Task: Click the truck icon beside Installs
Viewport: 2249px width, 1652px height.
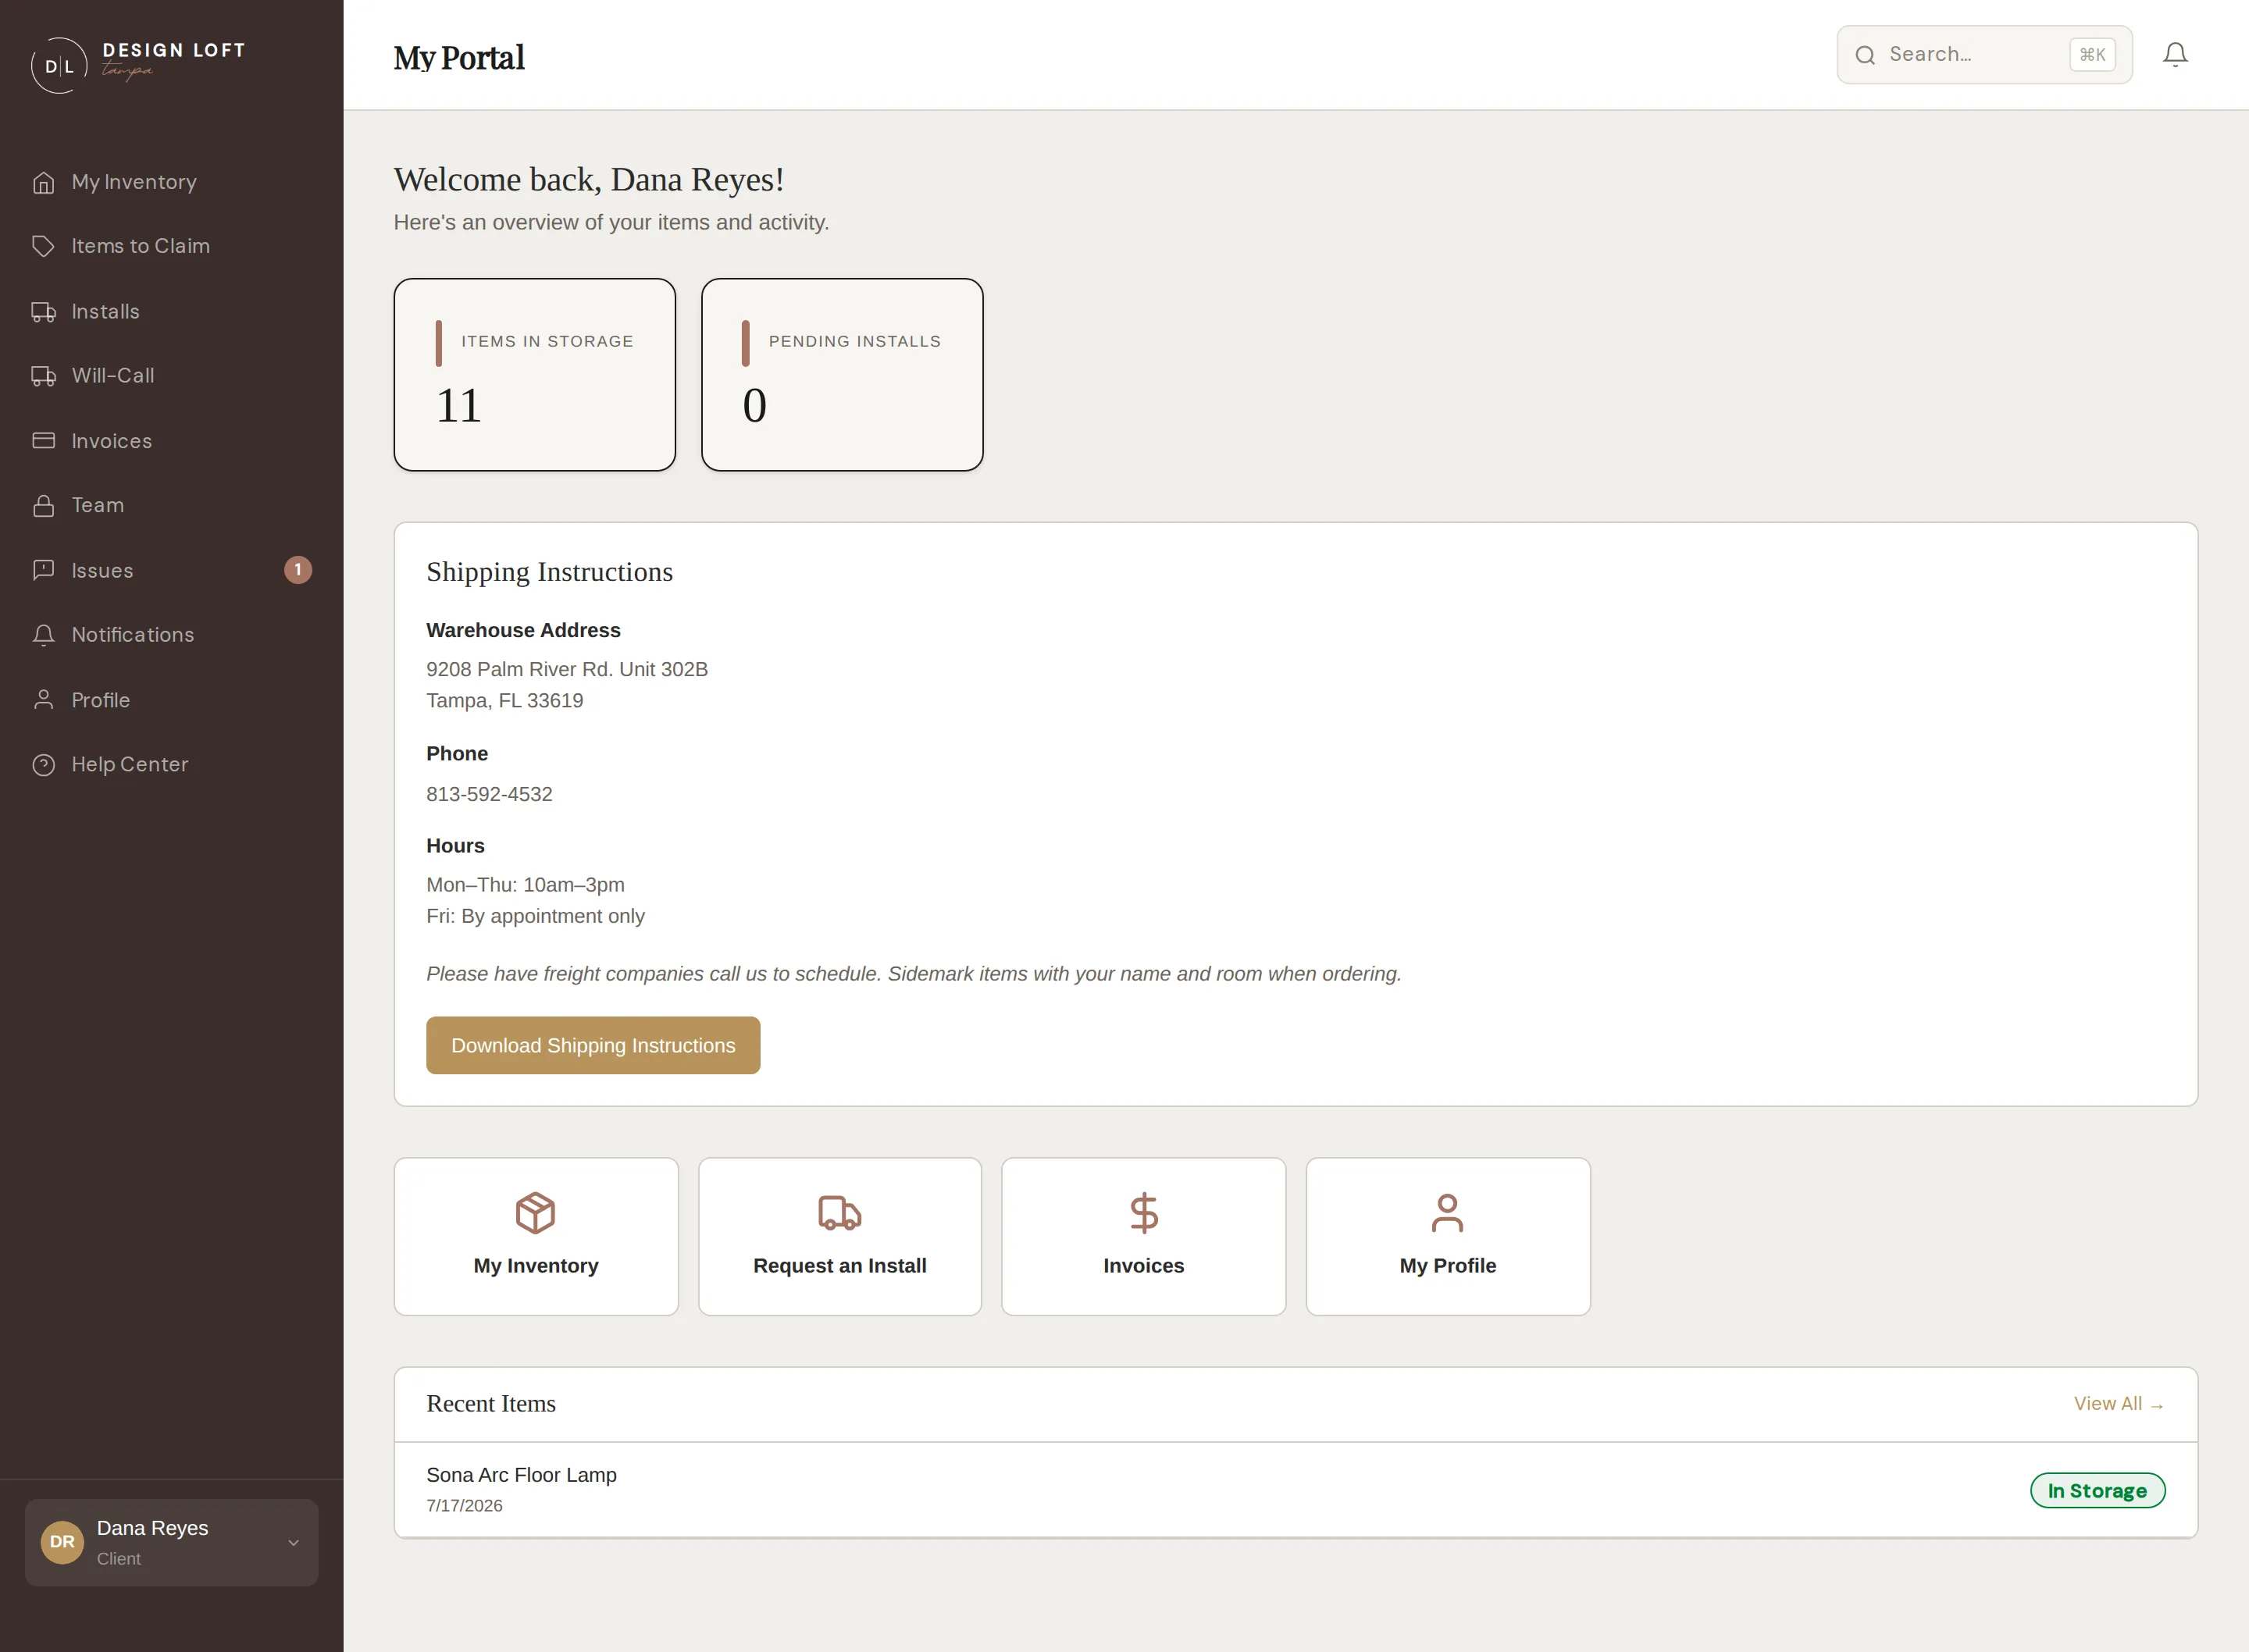Action: pos(43,312)
